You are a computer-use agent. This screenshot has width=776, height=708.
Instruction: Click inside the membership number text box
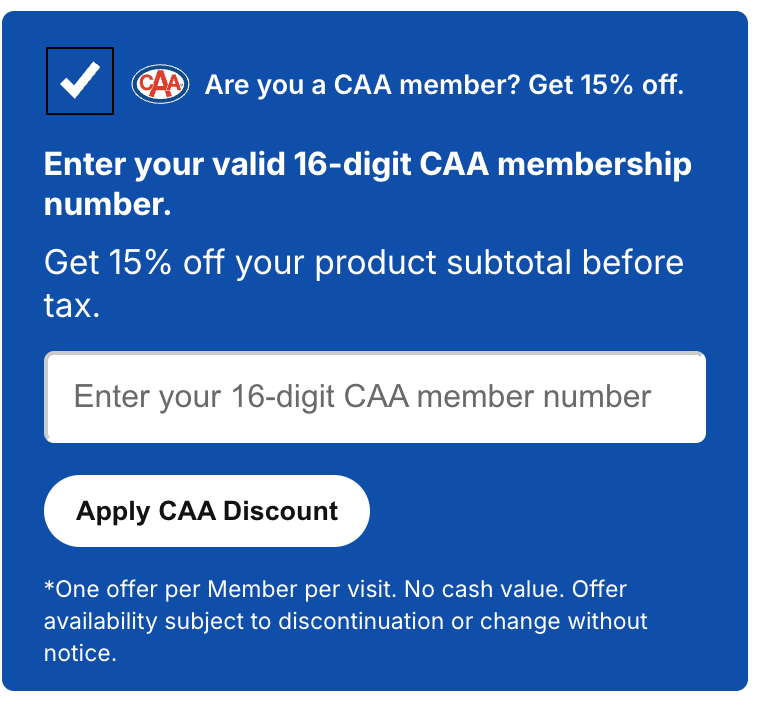pyautogui.click(x=375, y=397)
